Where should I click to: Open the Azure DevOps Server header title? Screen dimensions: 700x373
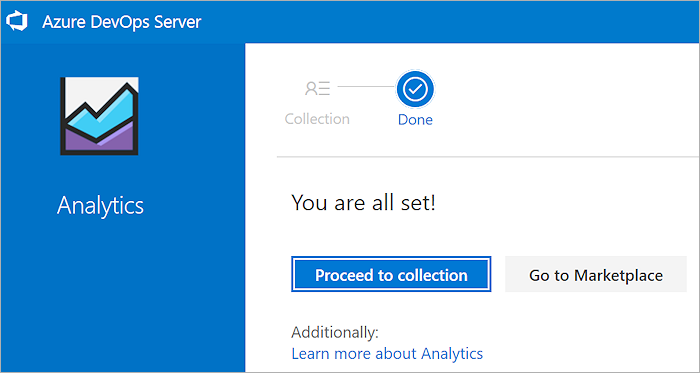[x=121, y=22]
